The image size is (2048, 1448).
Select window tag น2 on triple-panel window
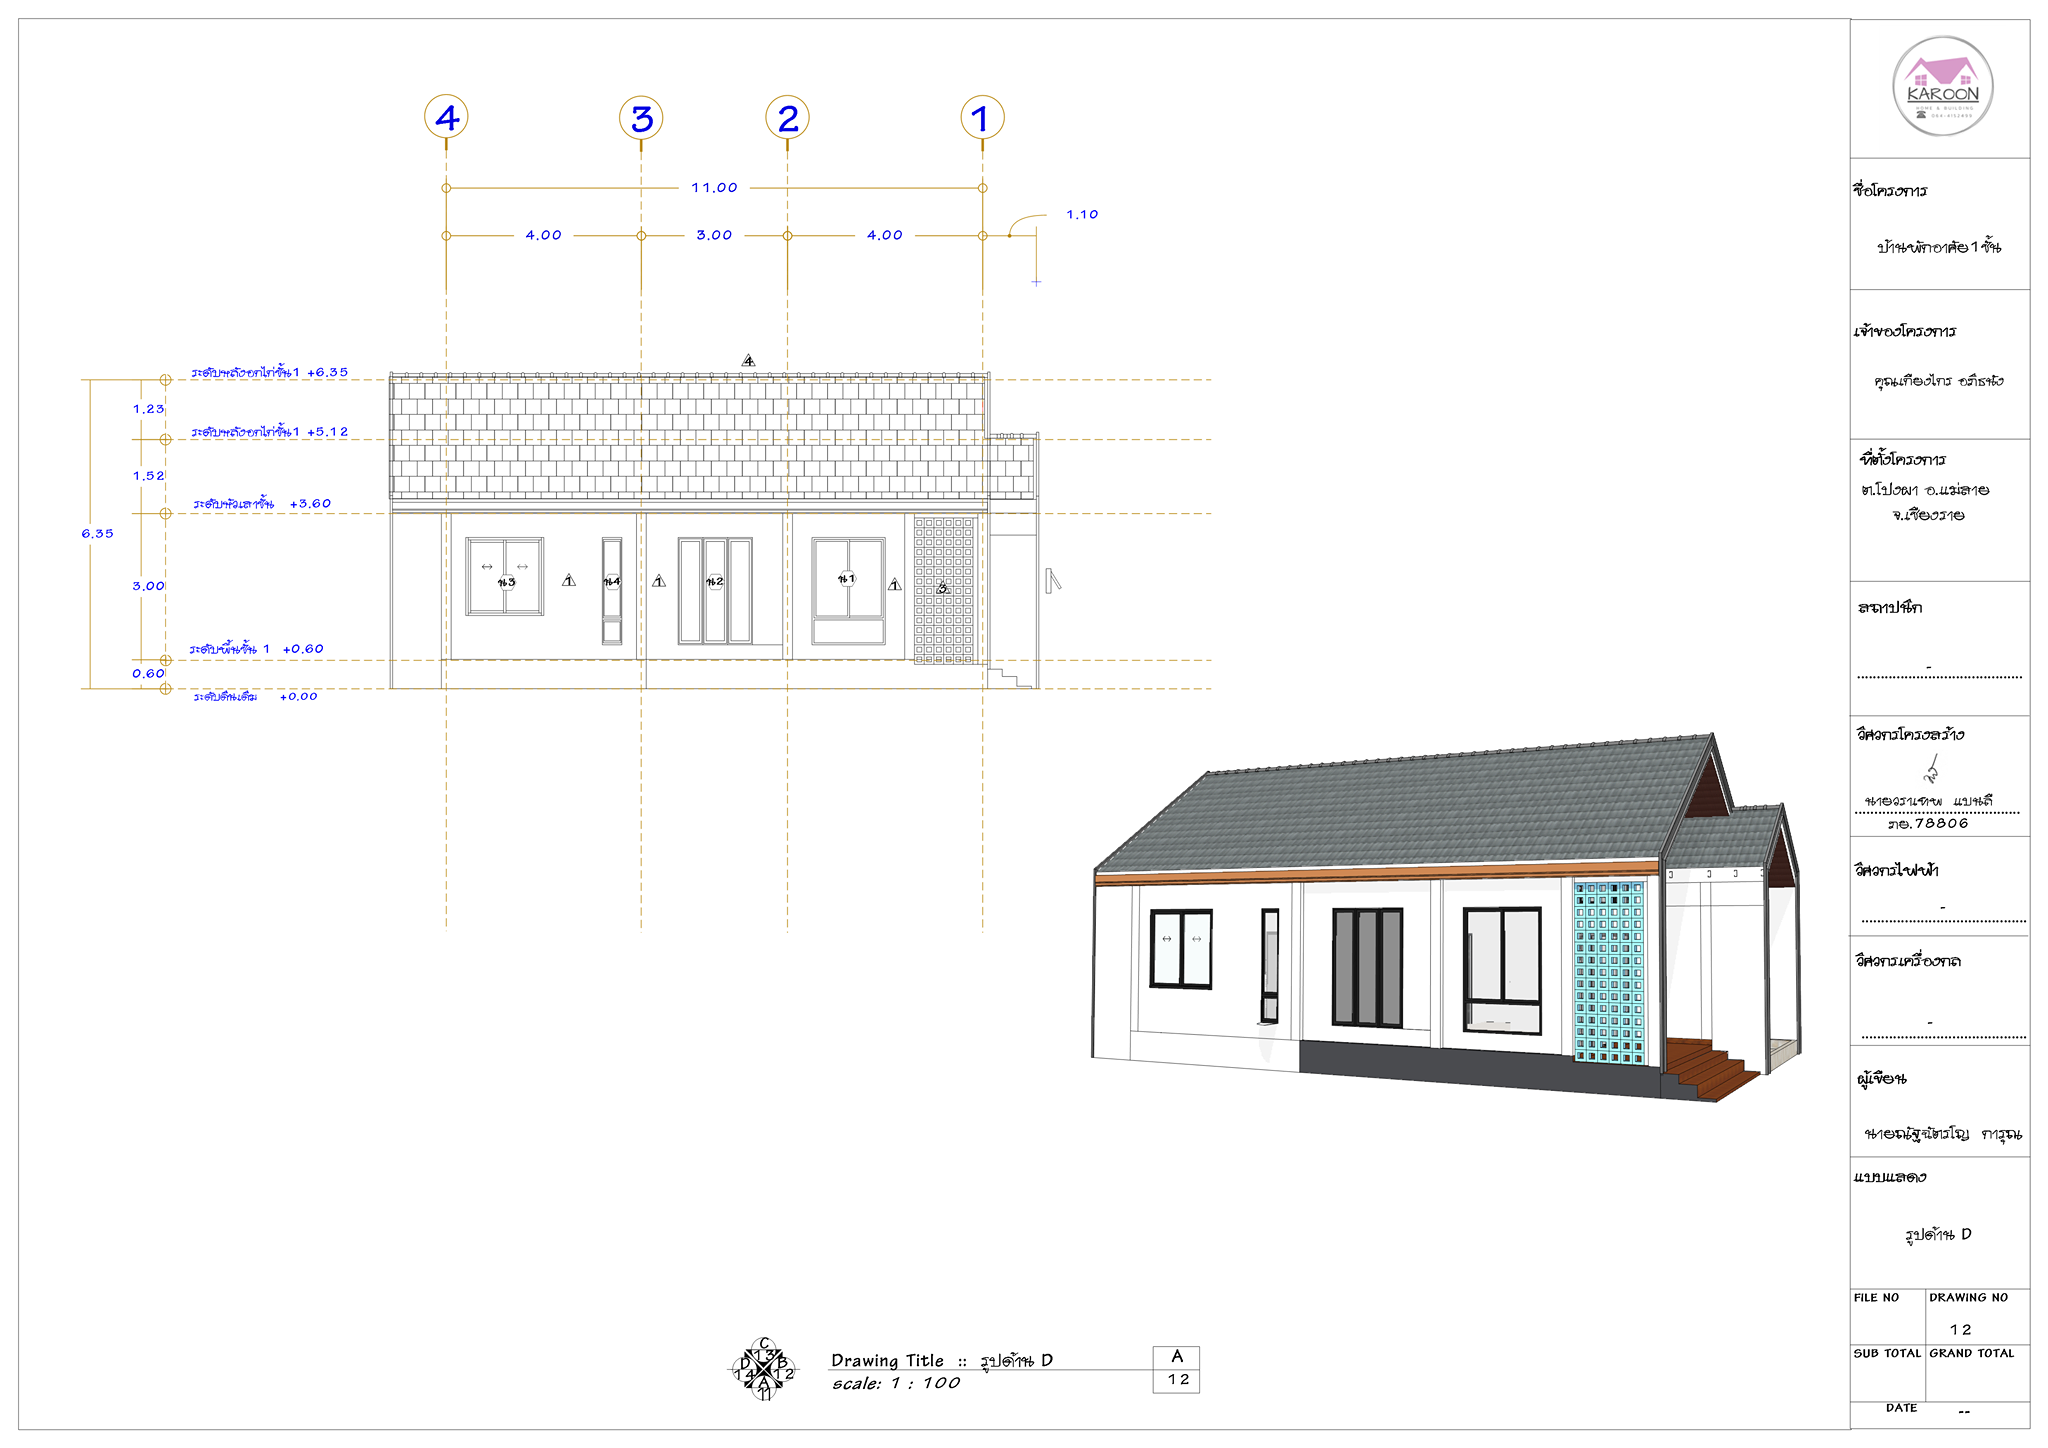pos(714,581)
